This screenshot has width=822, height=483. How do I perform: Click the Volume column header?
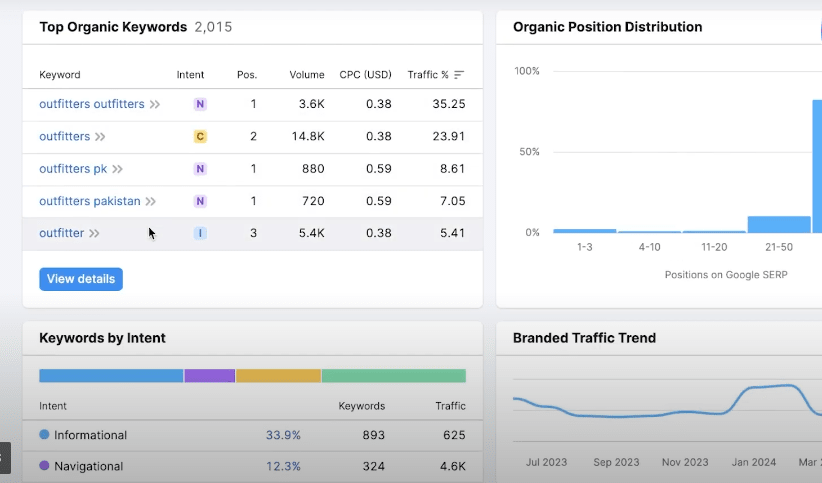[307, 75]
